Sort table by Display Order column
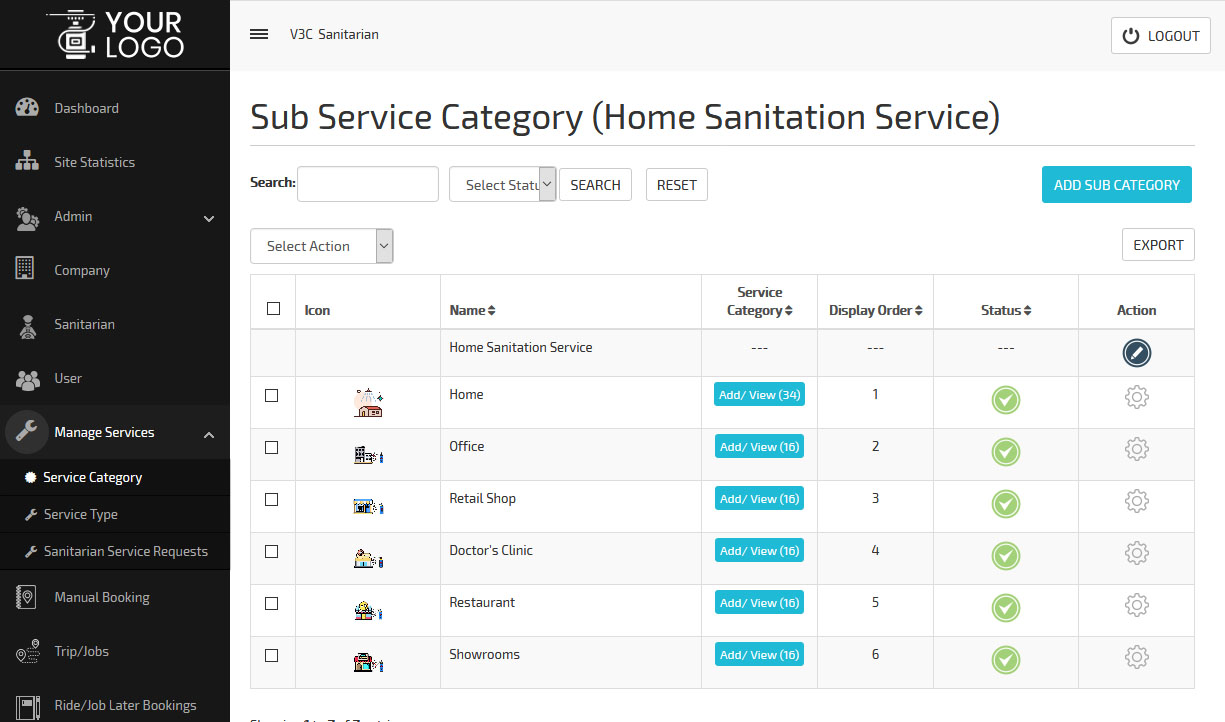Screen dimensions: 1225x722 tap(875, 310)
